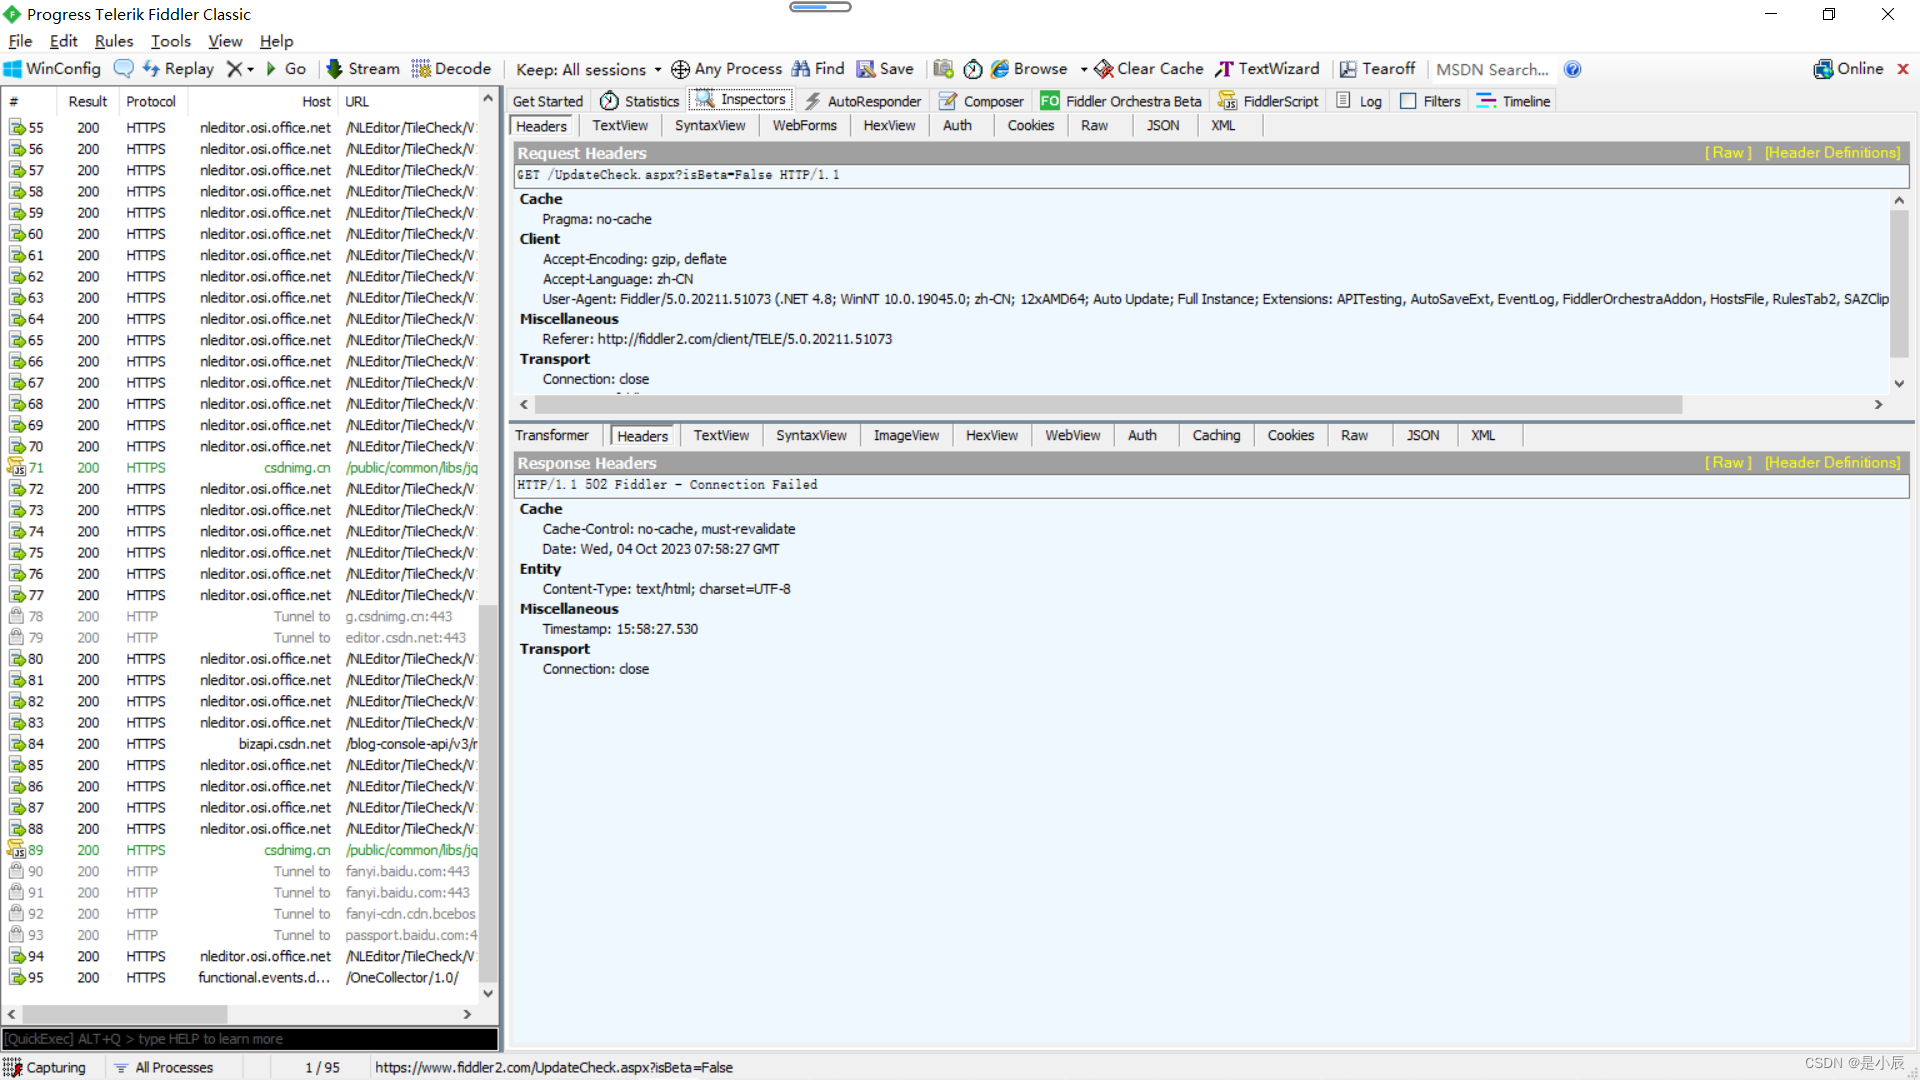Click Raw link in Response Headers
The image size is (1920, 1080).
(x=1728, y=462)
